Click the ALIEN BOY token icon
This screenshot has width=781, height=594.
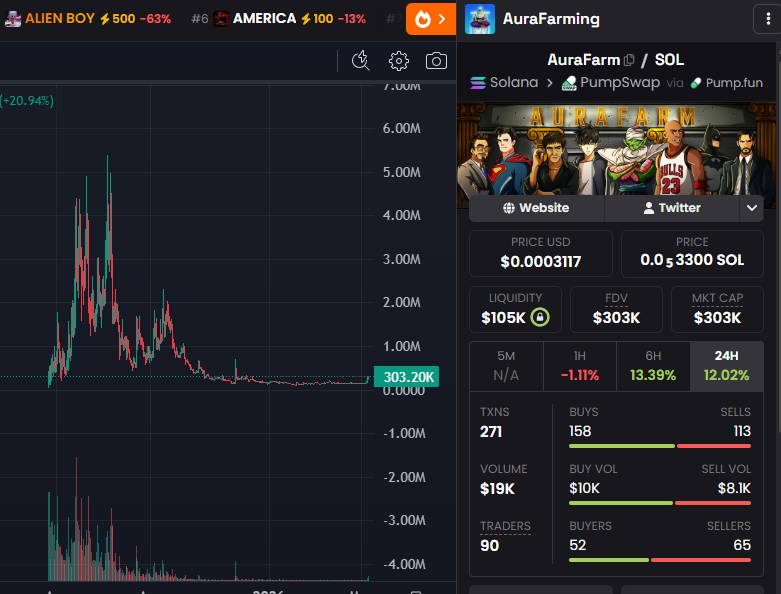point(13,19)
